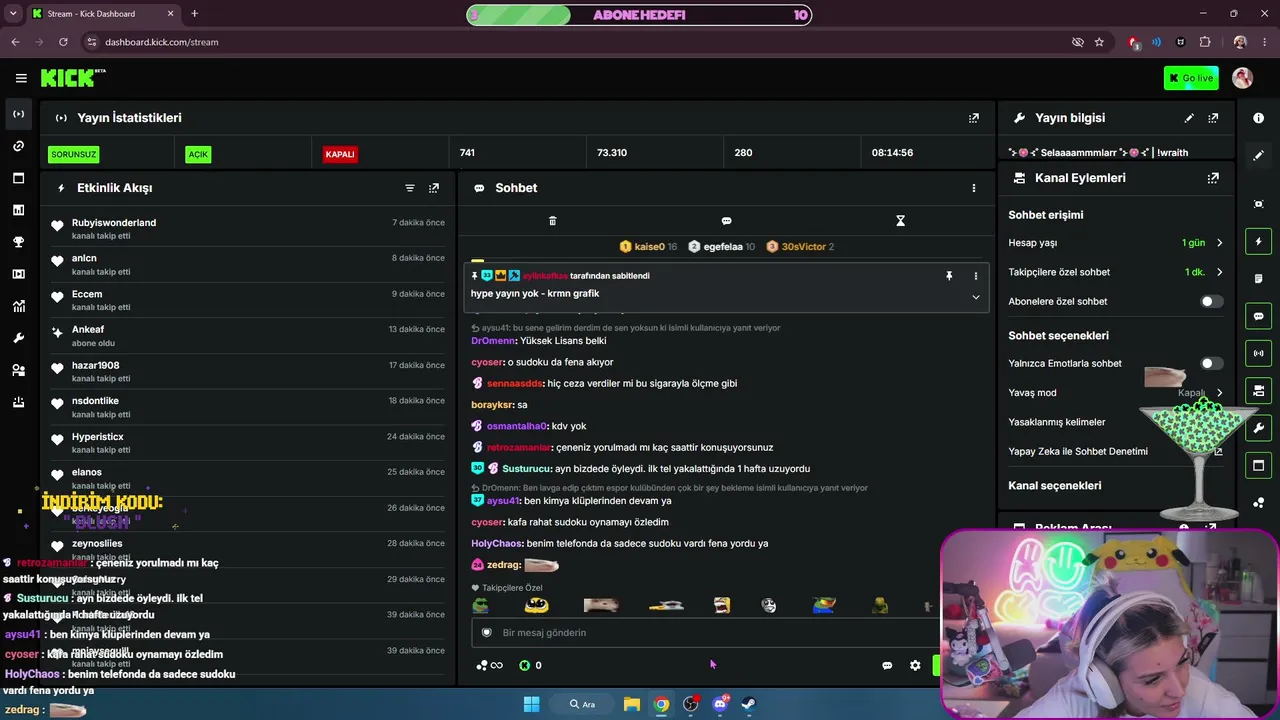
Task: Open the growth analytics icon in left sidebar
Action: [x=18, y=306]
